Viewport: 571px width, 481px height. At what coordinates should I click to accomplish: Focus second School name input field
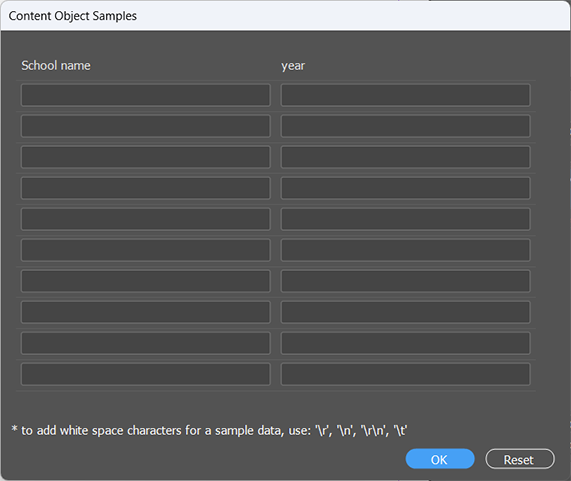point(146,126)
